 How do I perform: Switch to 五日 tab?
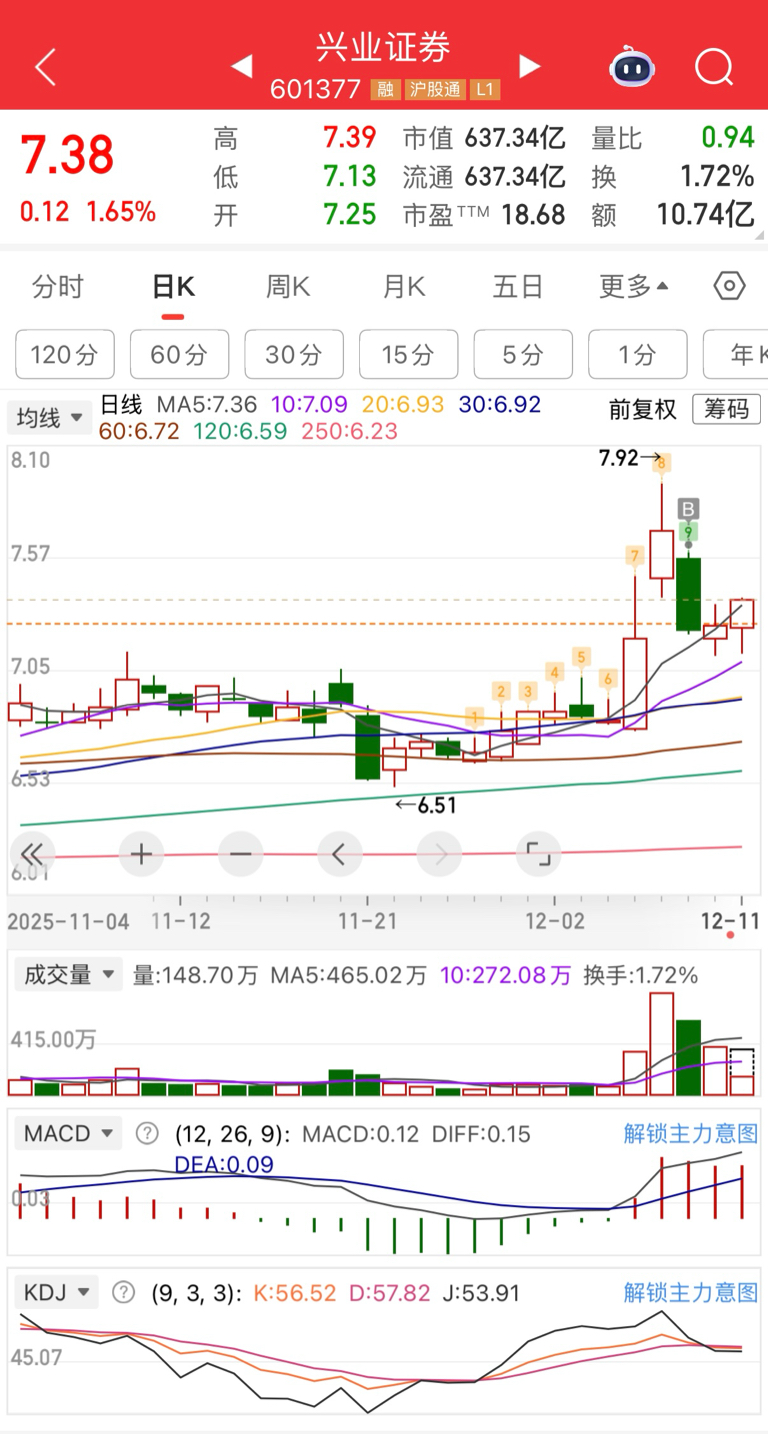tap(518, 287)
